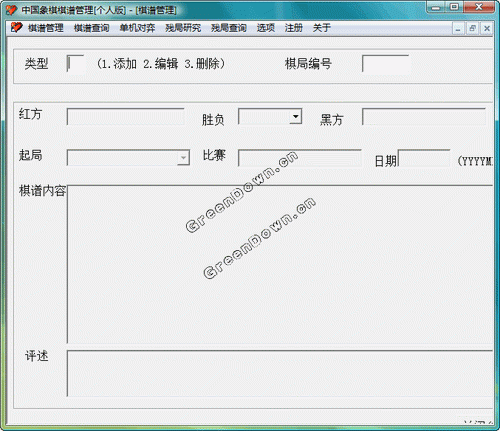Click the 棋局编号 number field

coord(386,64)
